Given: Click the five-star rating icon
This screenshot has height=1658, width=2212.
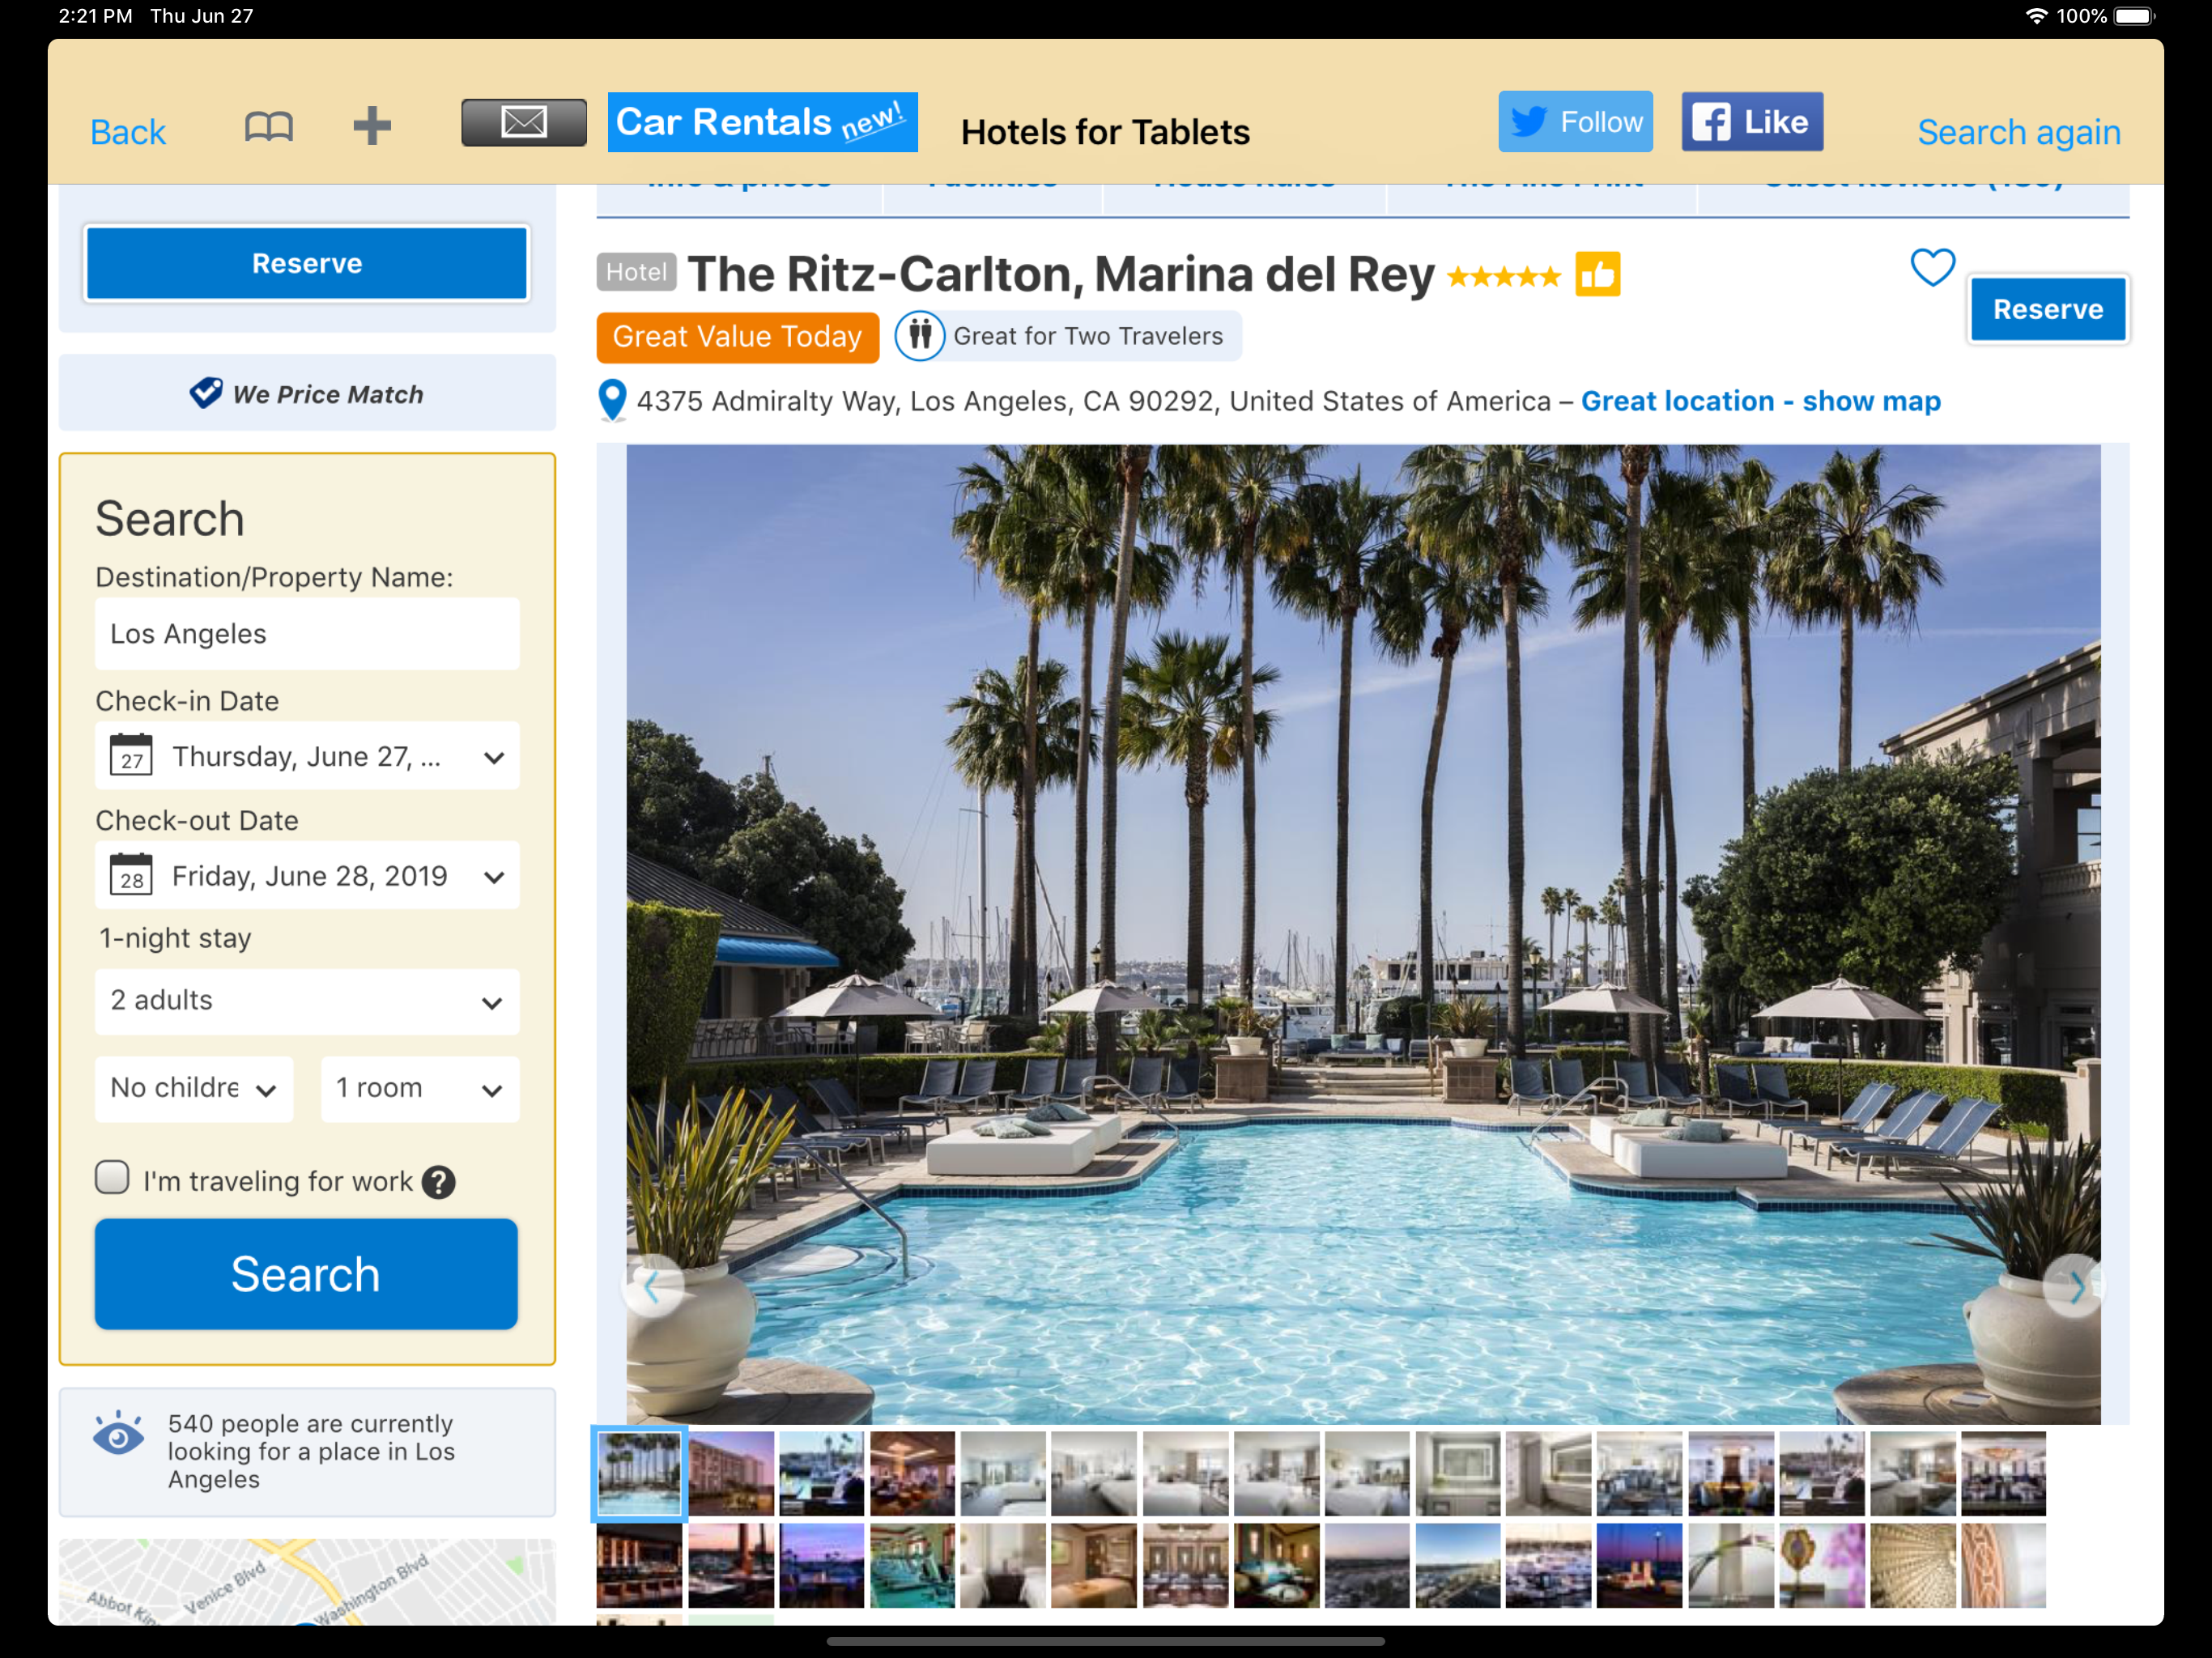Looking at the screenshot, I should [1503, 277].
